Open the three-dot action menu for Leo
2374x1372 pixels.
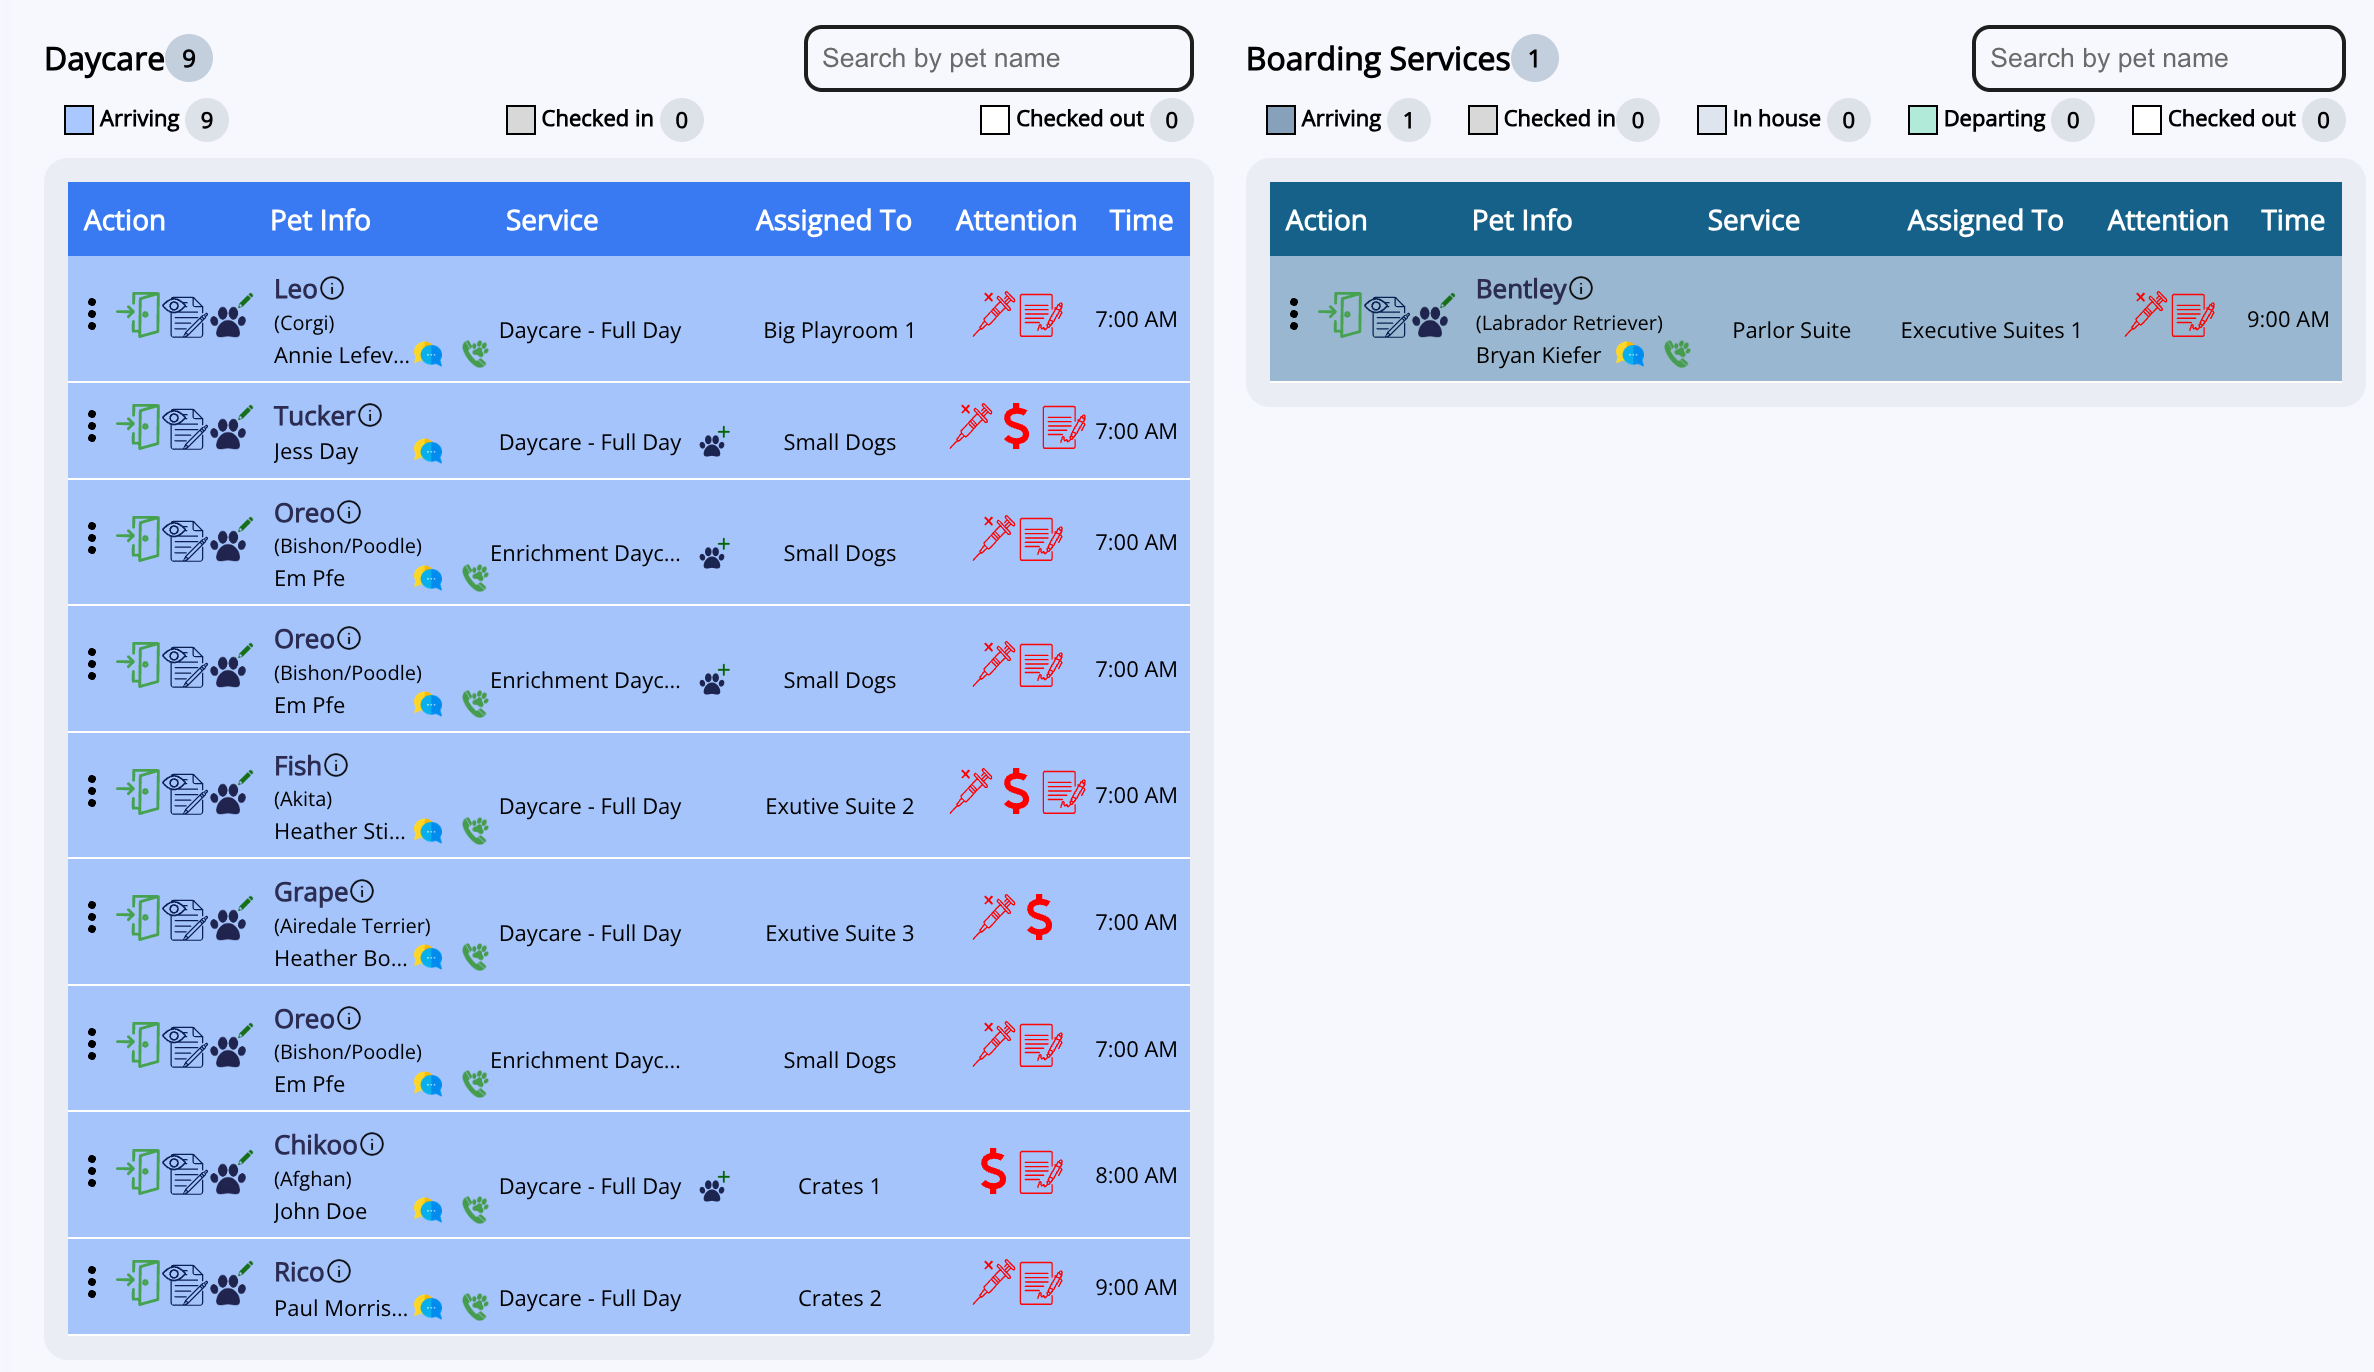click(92, 314)
